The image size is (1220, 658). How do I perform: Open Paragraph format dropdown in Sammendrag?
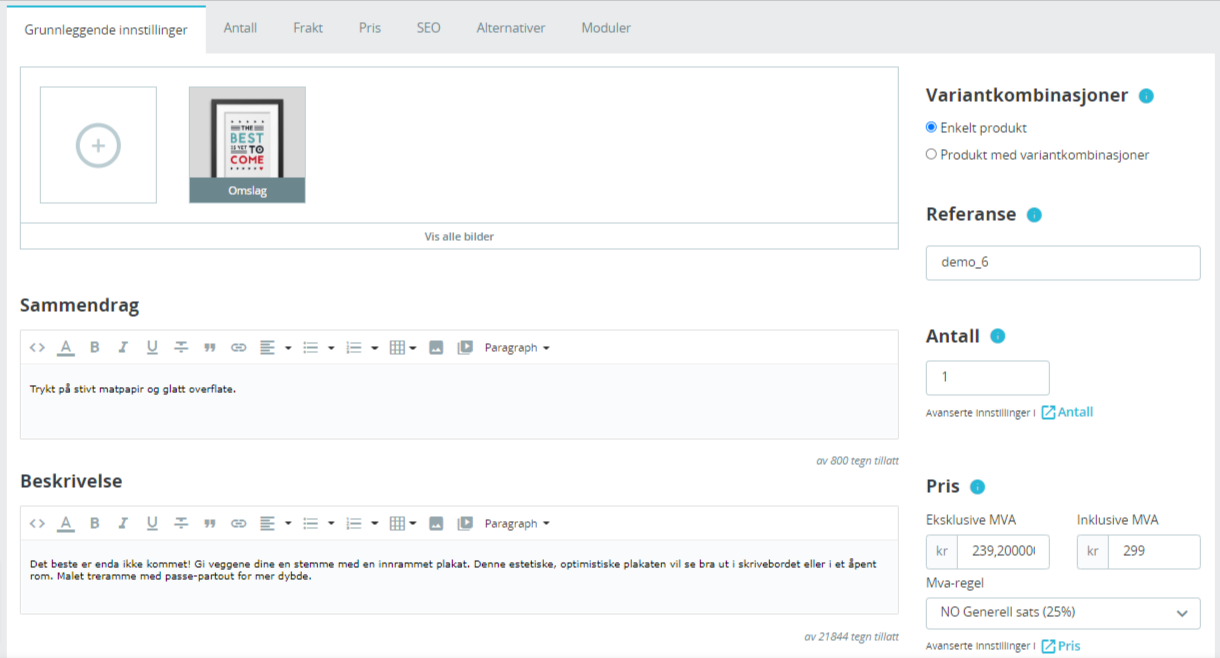click(x=517, y=348)
